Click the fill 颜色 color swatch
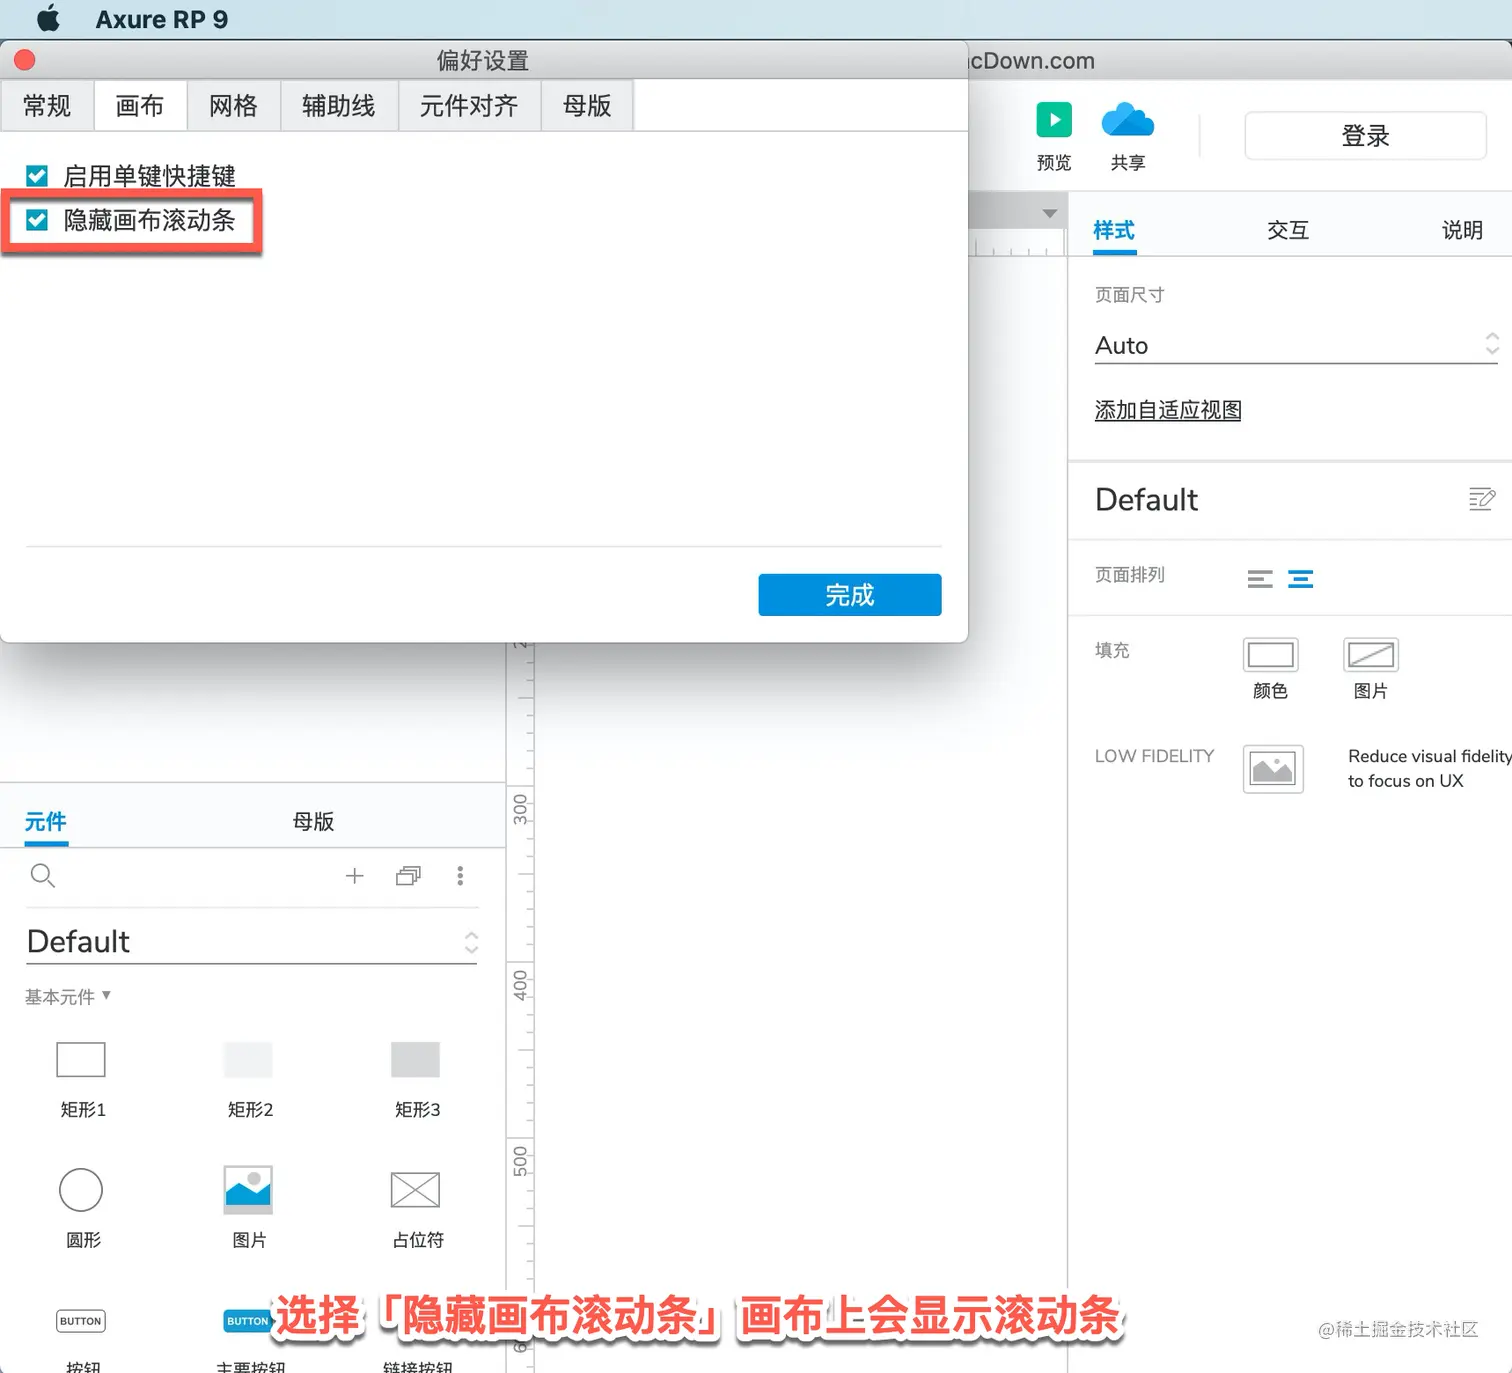Screen dimensions: 1512x1373 click(1271, 655)
